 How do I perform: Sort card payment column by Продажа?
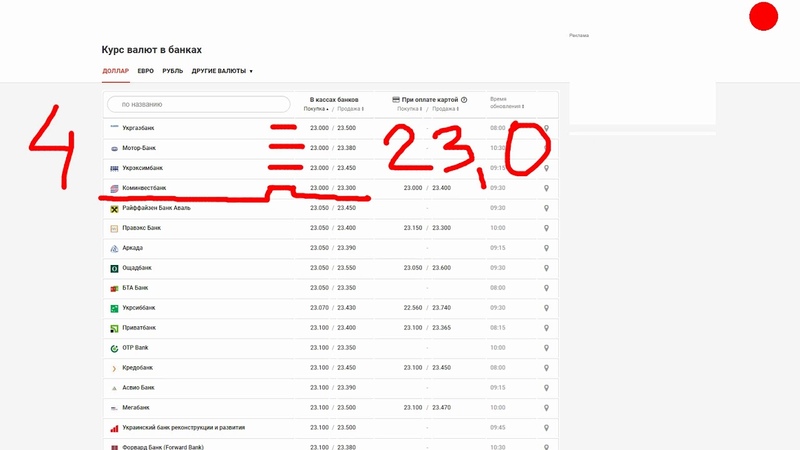pyautogui.click(x=445, y=109)
